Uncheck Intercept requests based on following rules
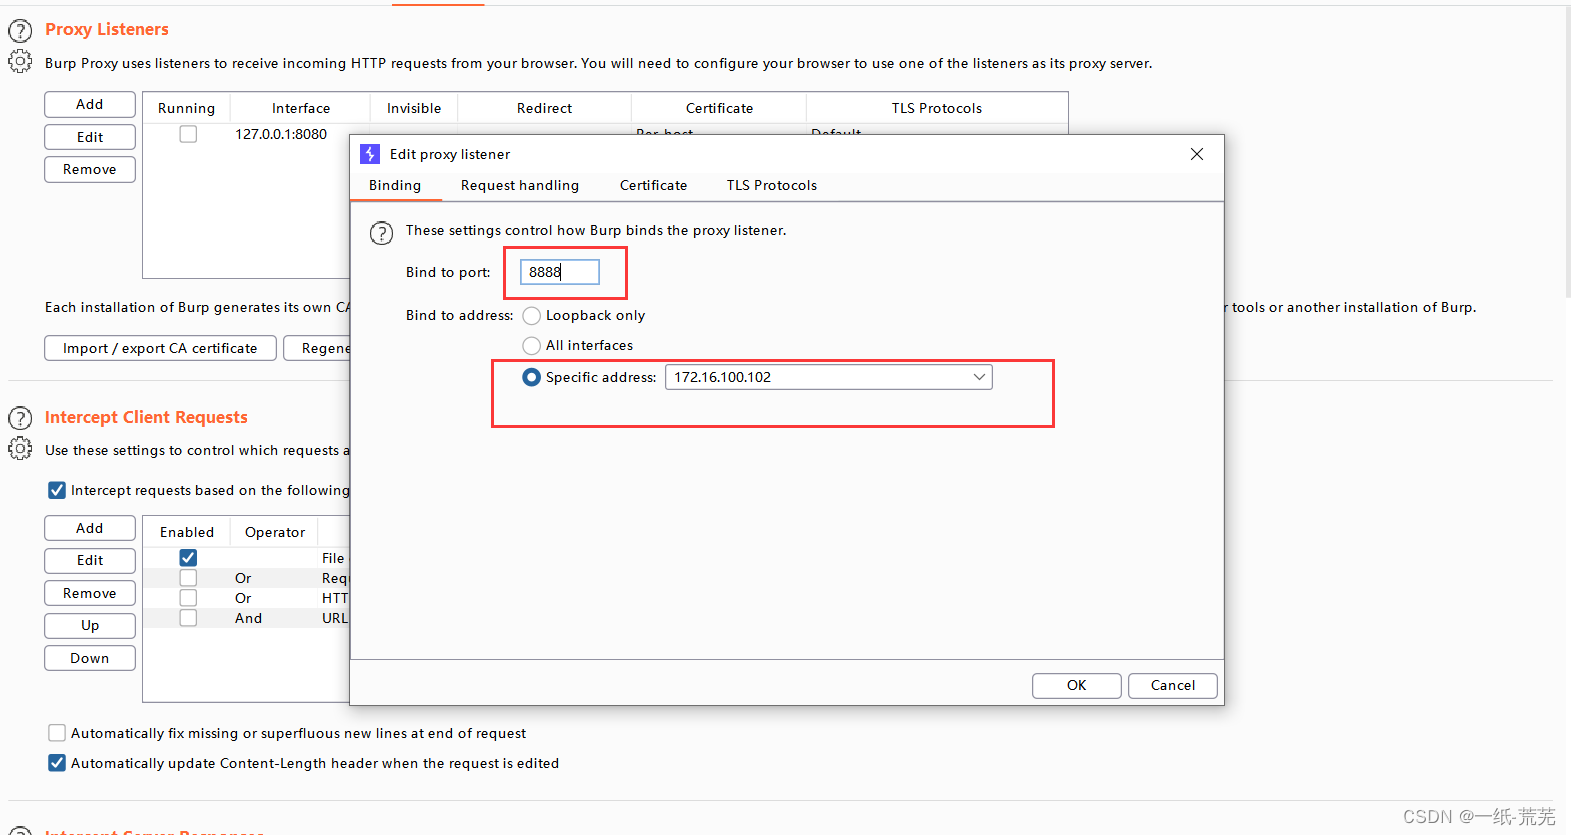Screen dimensions: 1571x835 (57, 490)
